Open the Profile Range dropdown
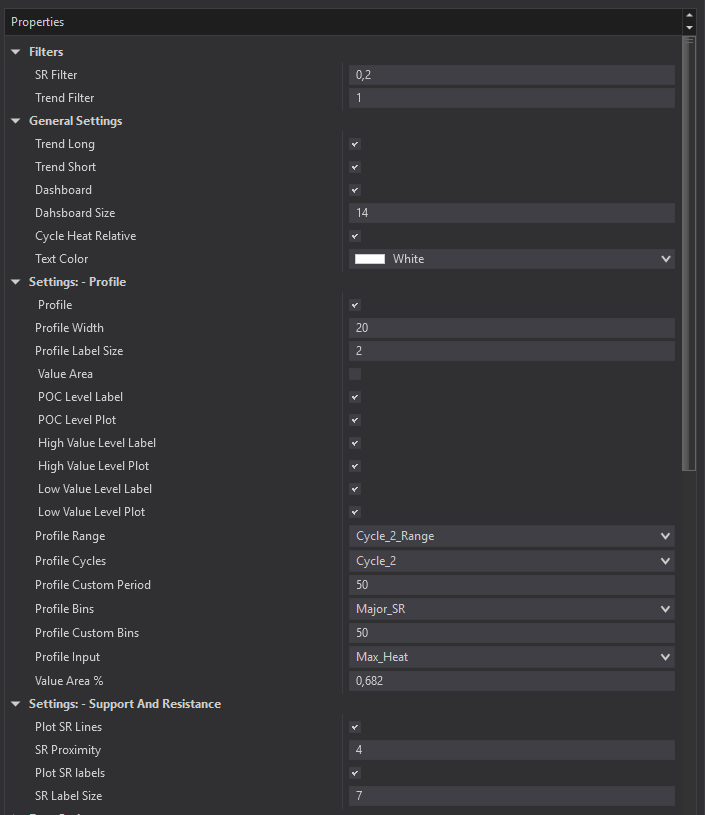This screenshot has width=705, height=815. (666, 536)
